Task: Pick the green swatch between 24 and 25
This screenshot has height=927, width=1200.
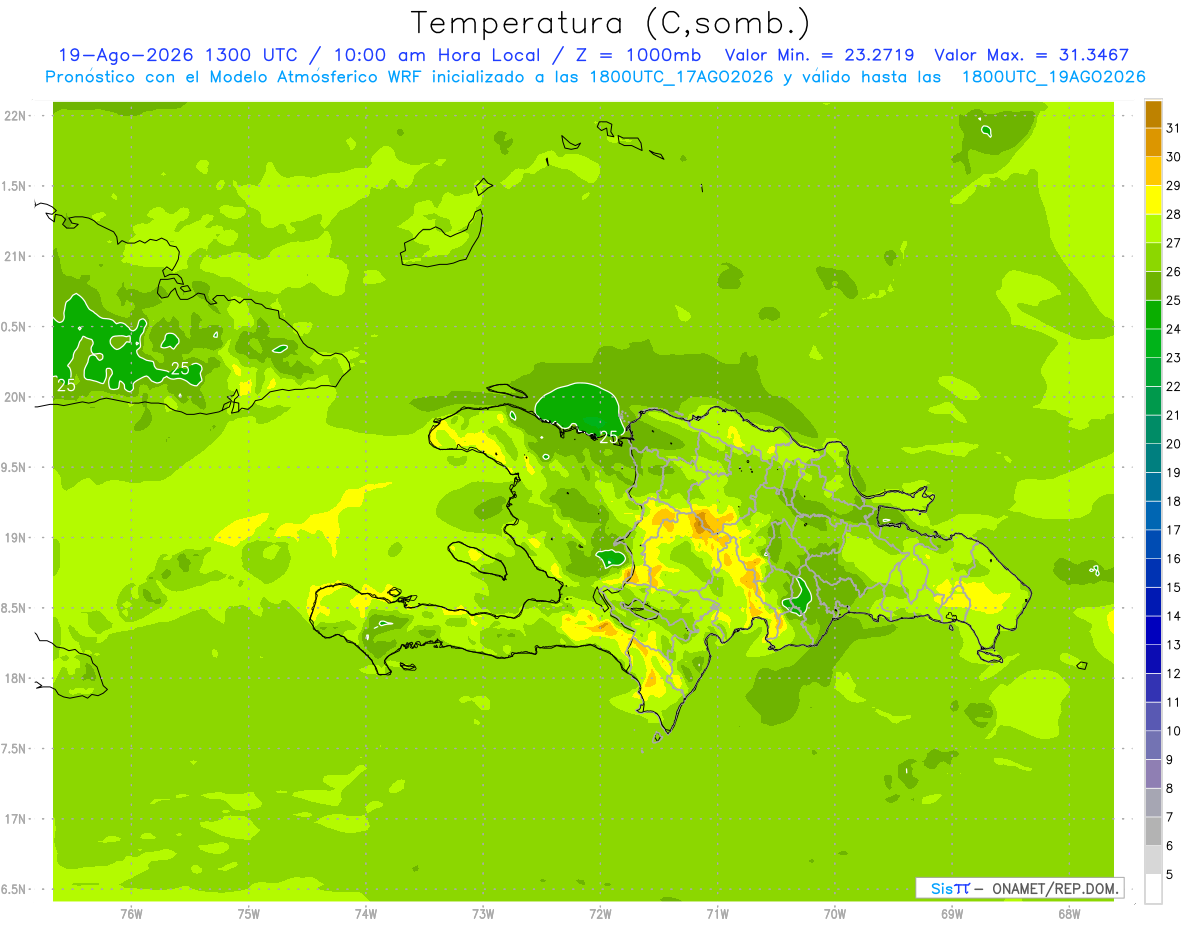Action: 1153,314
